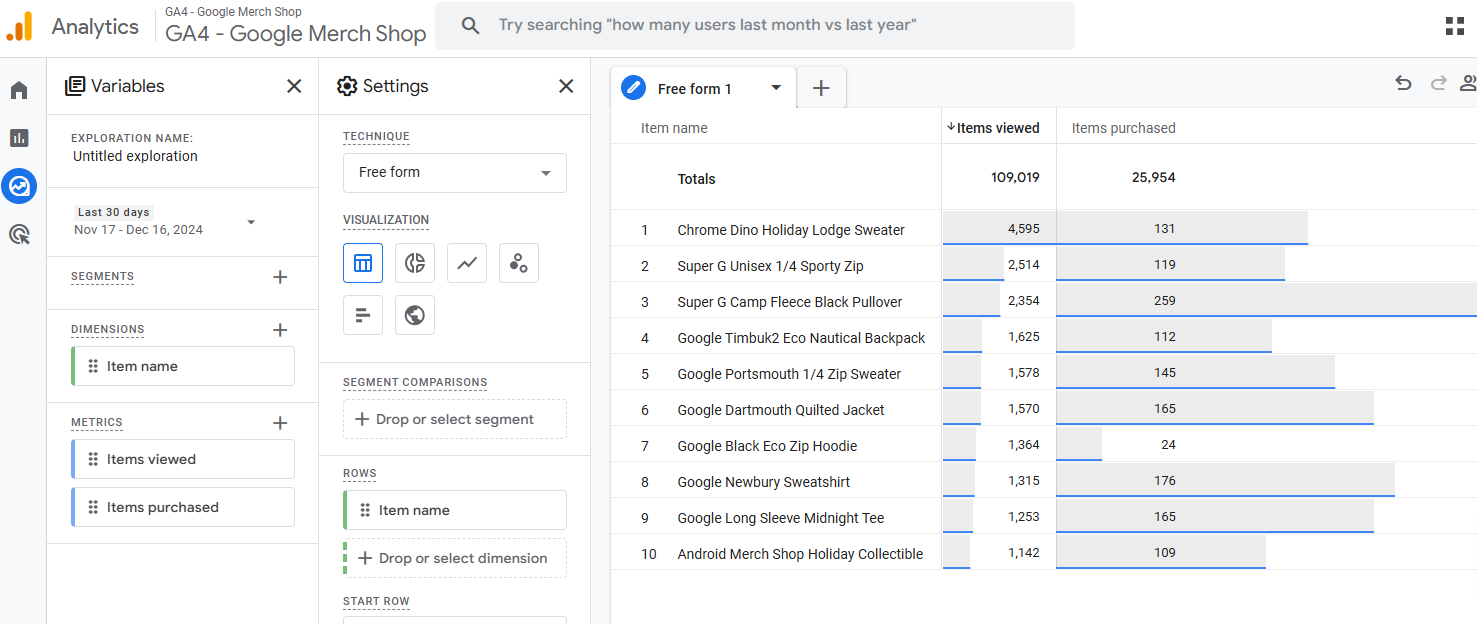
Task: Select the scatterplot visualization
Action: coord(519,263)
